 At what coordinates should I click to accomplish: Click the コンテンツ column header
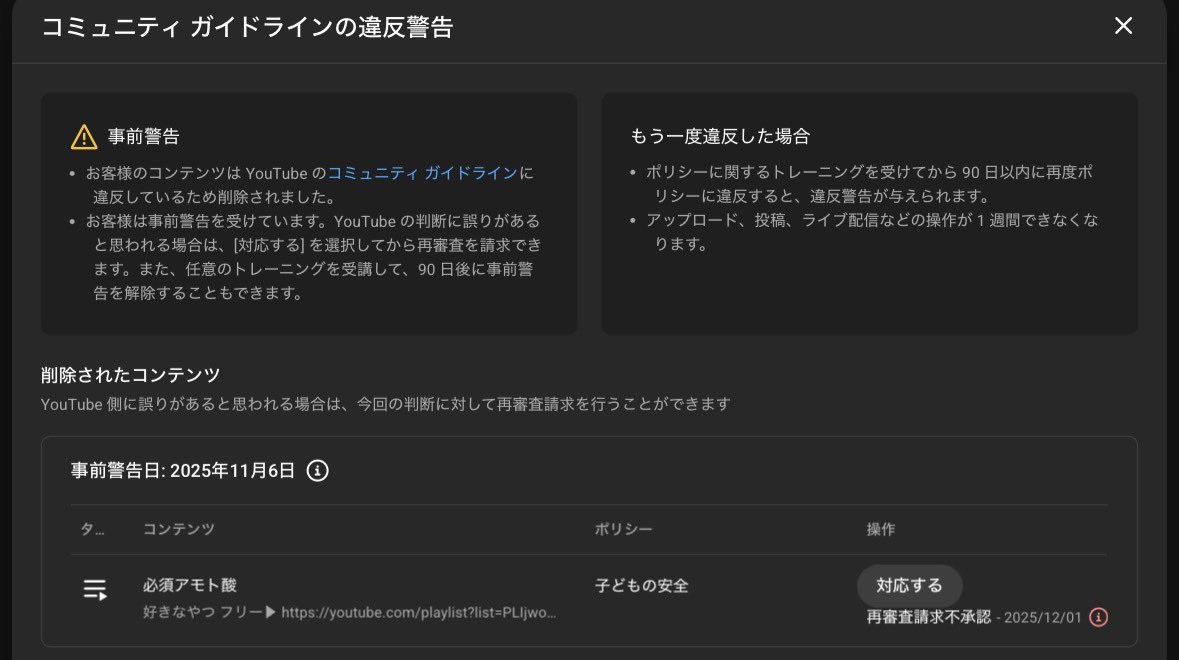click(178, 529)
